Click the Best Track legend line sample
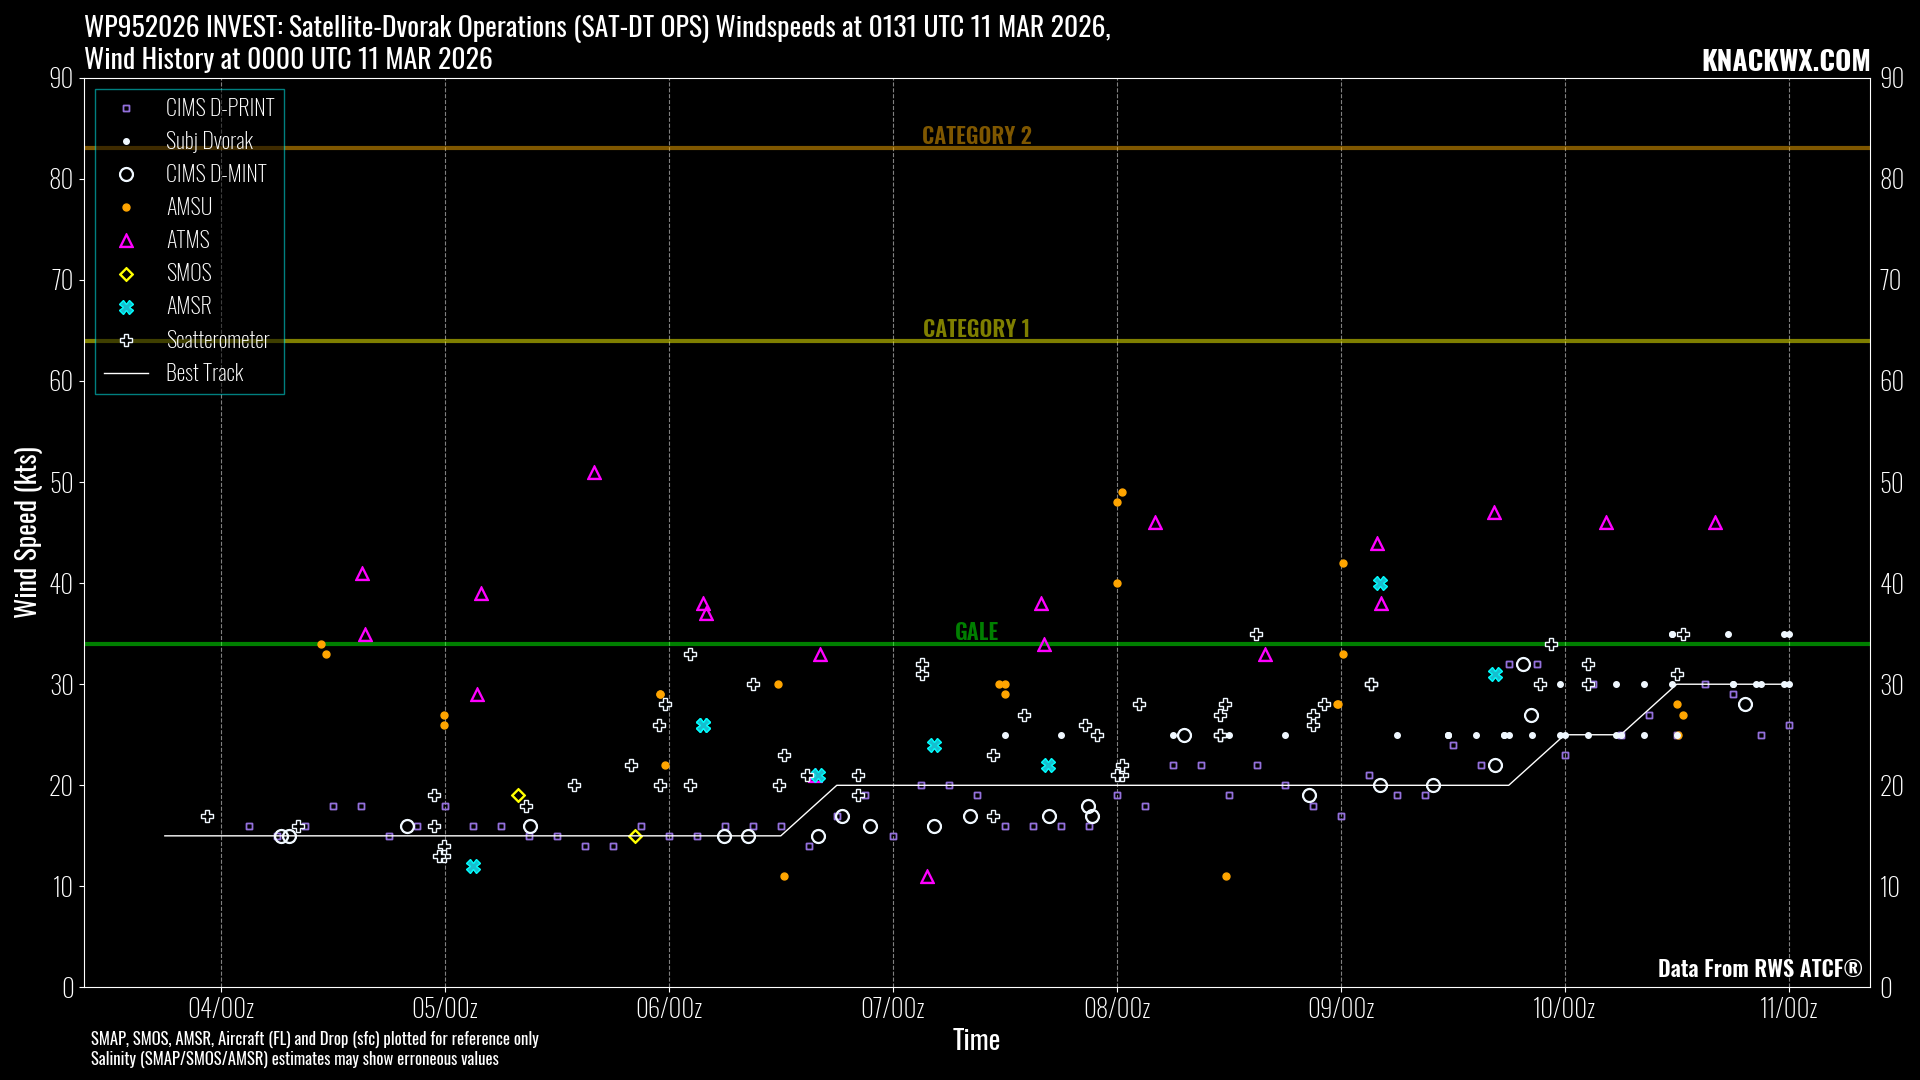The image size is (1920, 1080). (x=126, y=373)
